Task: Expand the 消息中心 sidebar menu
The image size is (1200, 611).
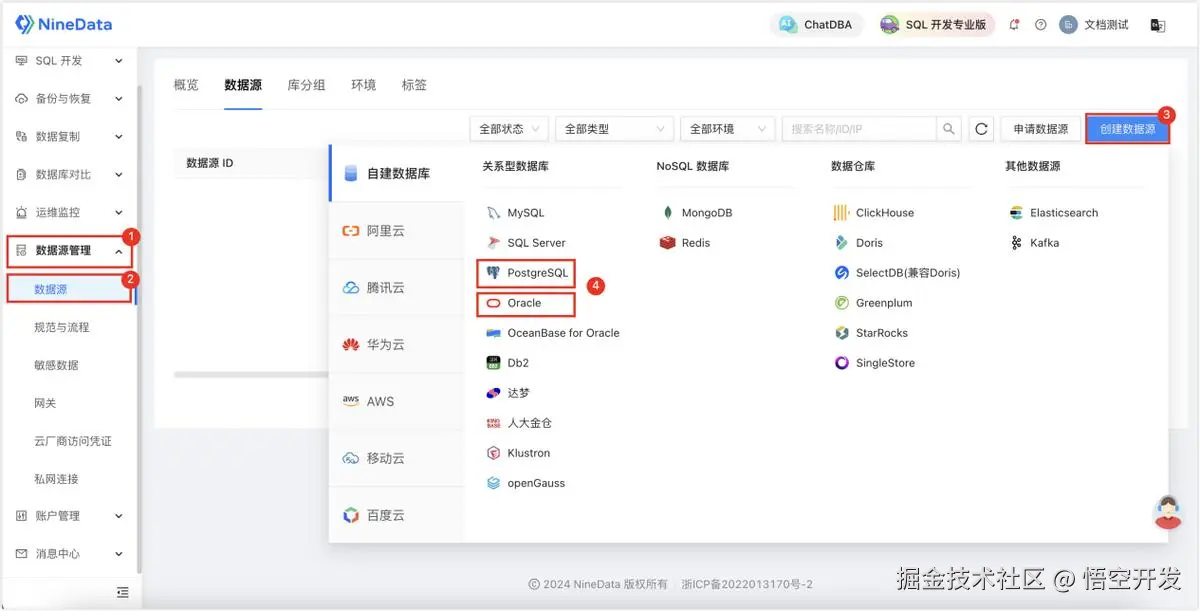Action: [69, 554]
